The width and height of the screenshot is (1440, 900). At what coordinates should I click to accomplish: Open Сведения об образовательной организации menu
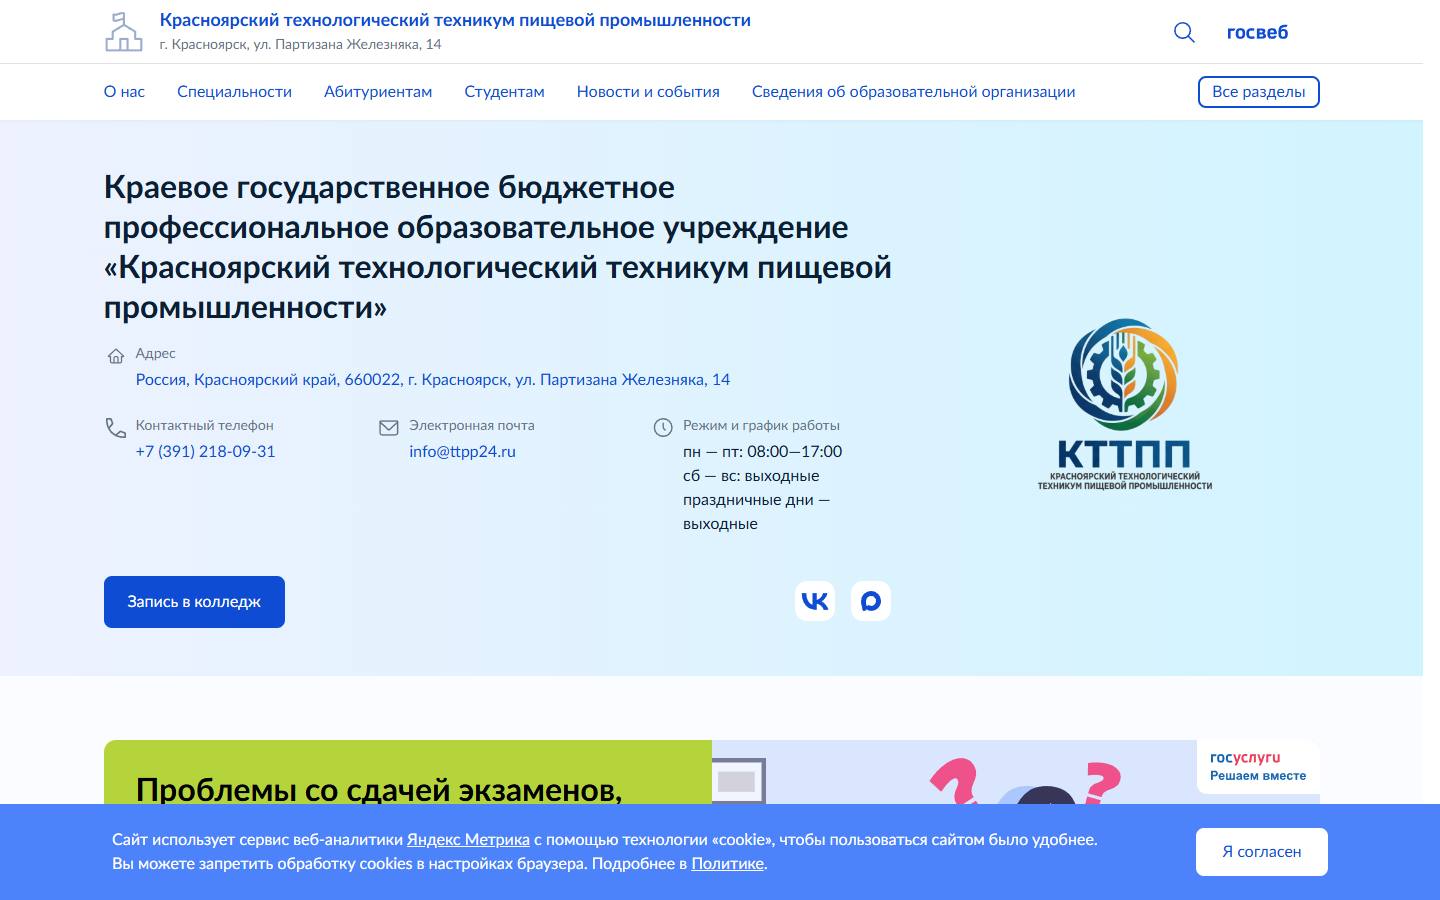coord(913,91)
